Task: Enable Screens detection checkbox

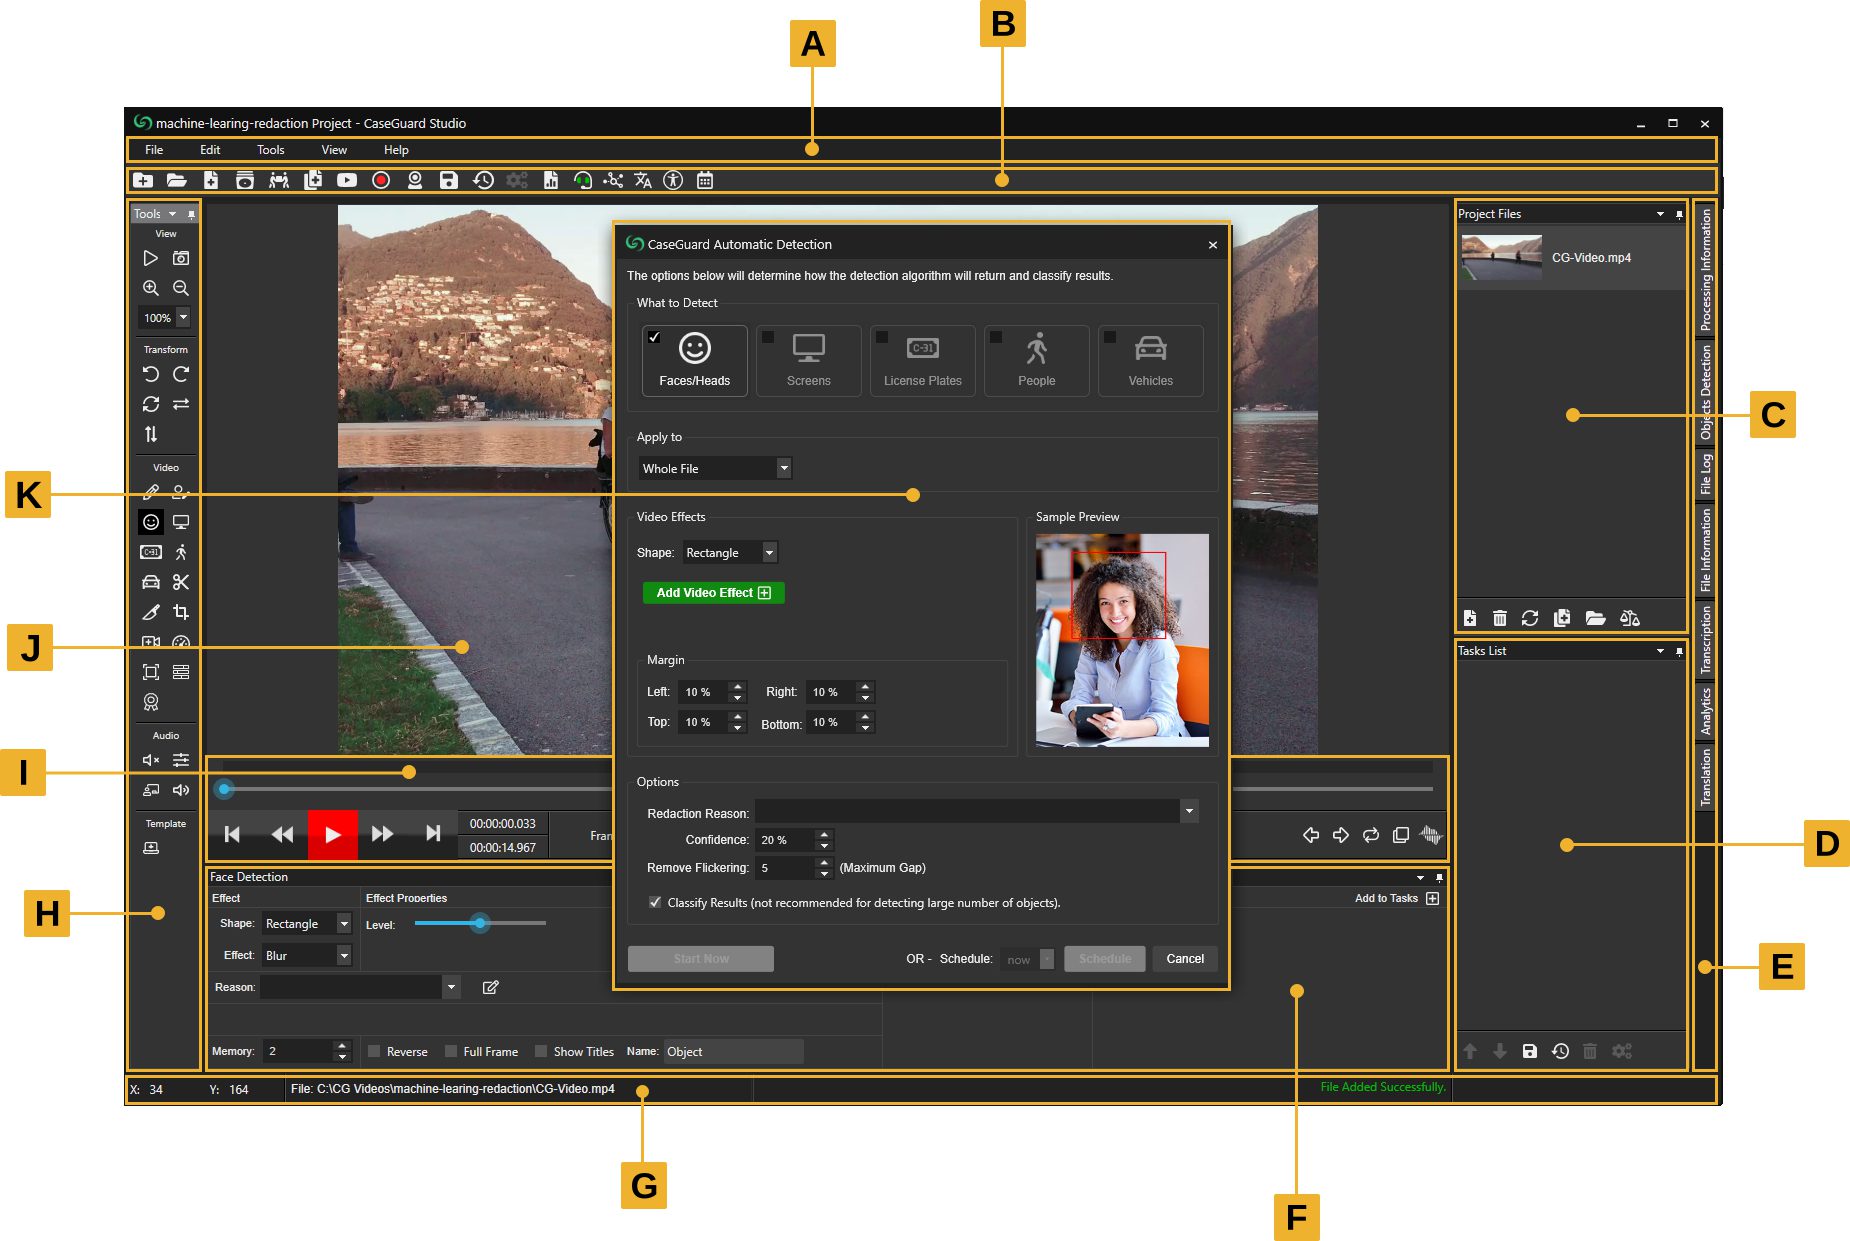Action: (x=768, y=337)
